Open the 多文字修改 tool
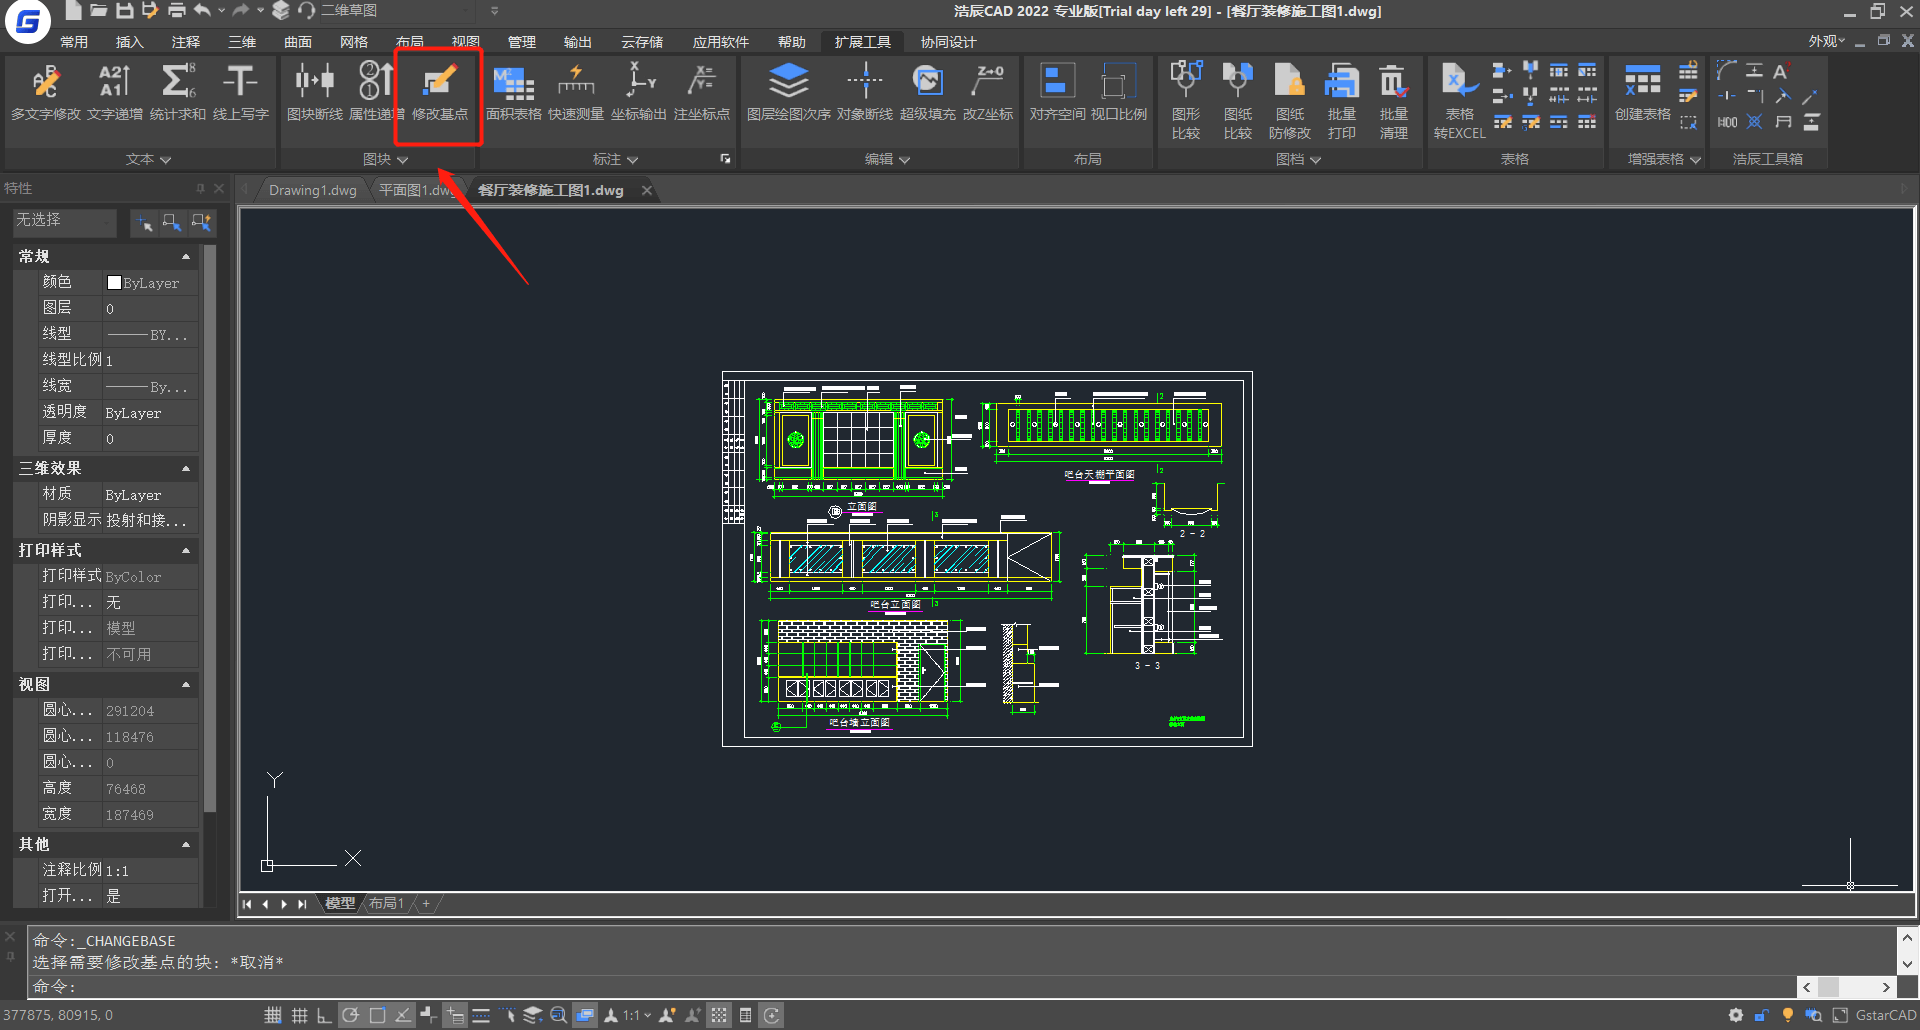Screen dimensions: 1920x1030 coord(46,92)
